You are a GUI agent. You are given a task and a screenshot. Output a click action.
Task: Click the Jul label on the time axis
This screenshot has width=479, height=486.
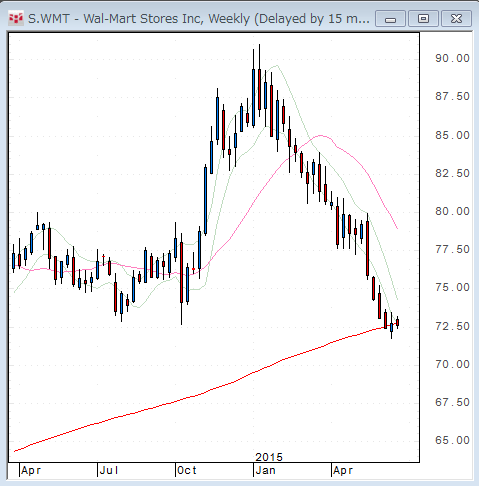coord(109,470)
